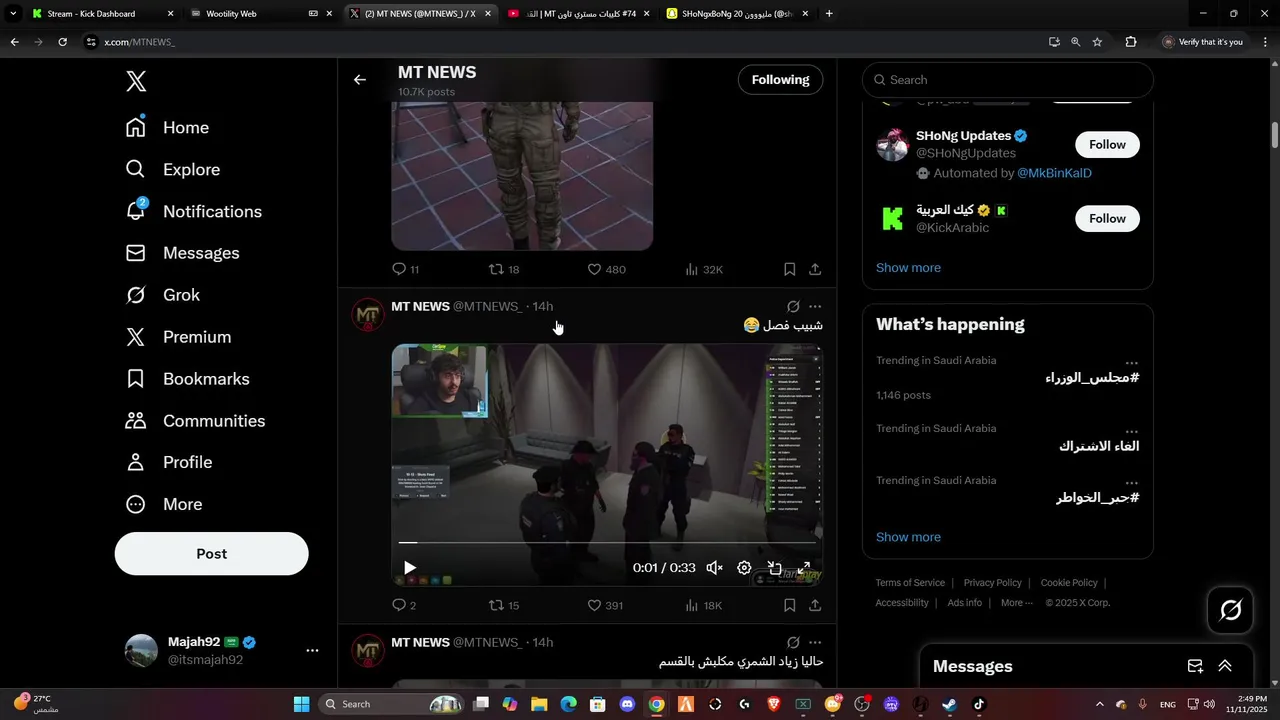Reload the page

(62, 42)
